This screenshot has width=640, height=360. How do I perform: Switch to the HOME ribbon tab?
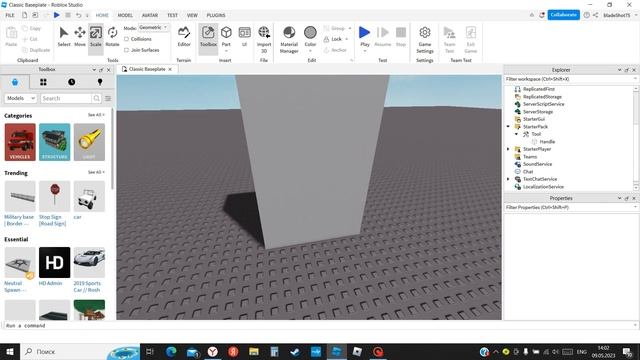102,15
